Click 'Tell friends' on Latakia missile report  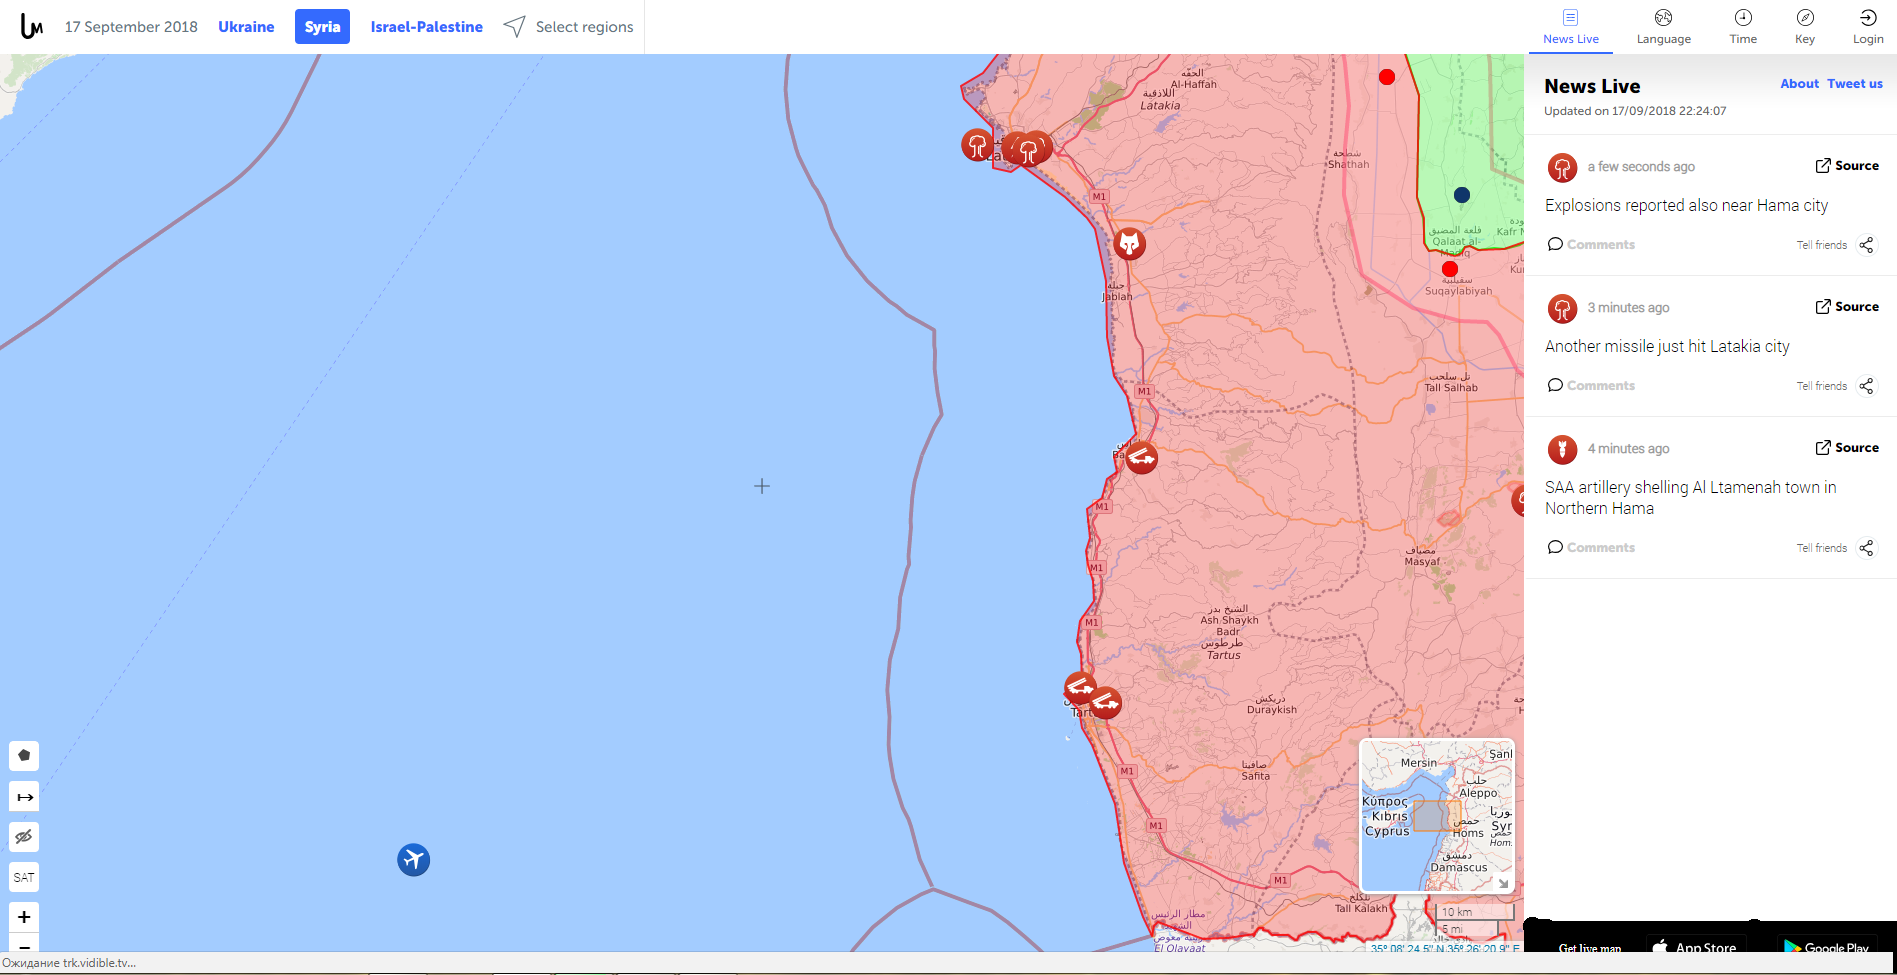tap(1821, 386)
